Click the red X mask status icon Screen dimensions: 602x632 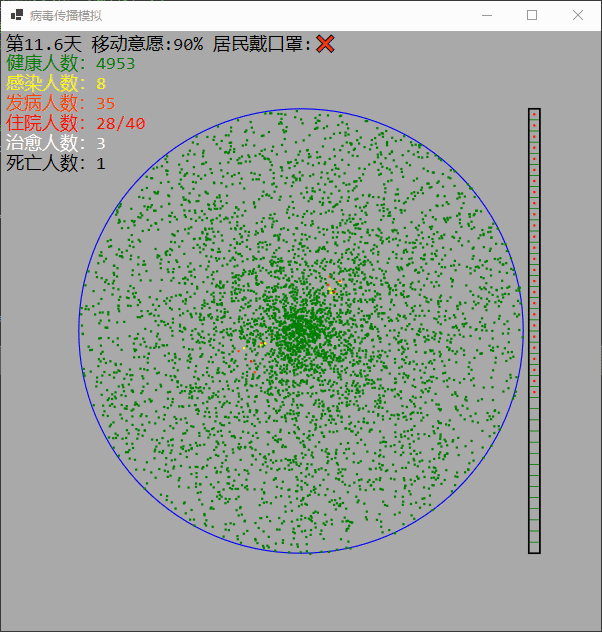pos(325,44)
